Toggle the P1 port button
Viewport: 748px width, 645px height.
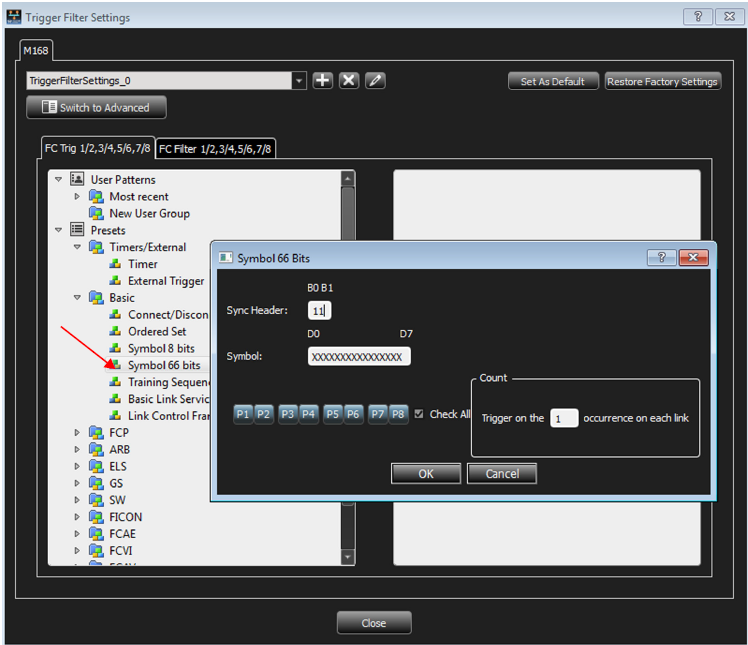243,414
